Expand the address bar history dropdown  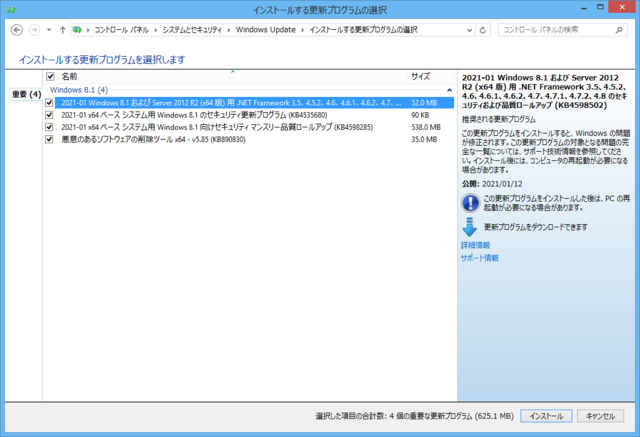coord(469,30)
